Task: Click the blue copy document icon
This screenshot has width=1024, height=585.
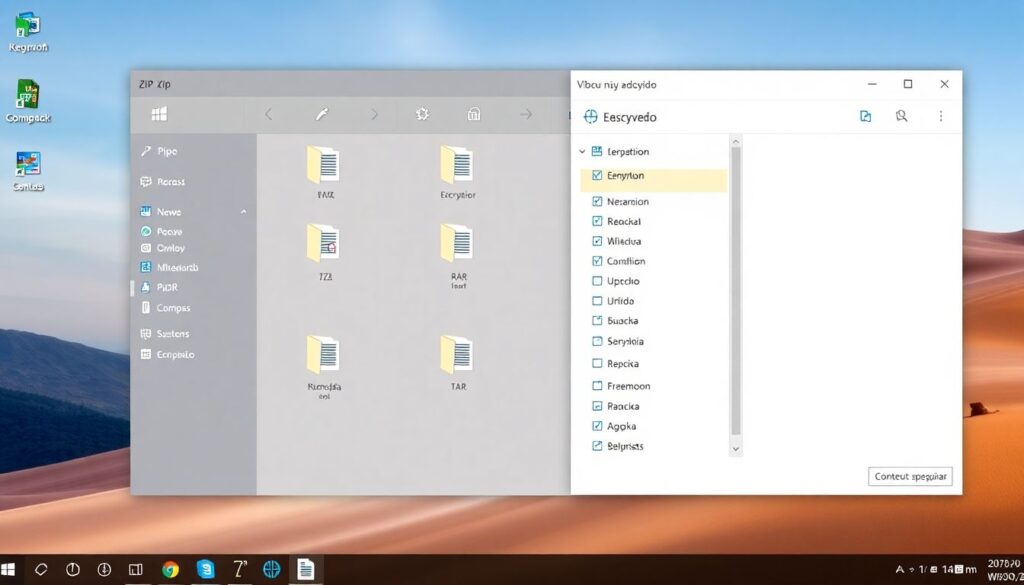Action: click(x=865, y=117)
